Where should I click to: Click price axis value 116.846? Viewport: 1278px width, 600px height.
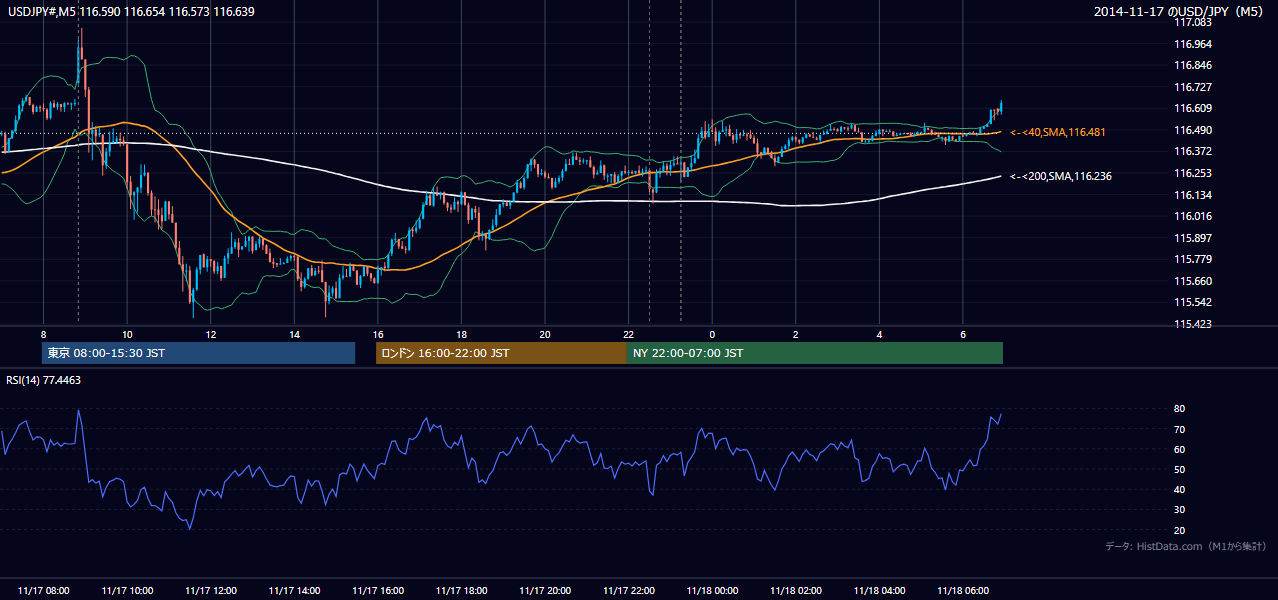1192,65
